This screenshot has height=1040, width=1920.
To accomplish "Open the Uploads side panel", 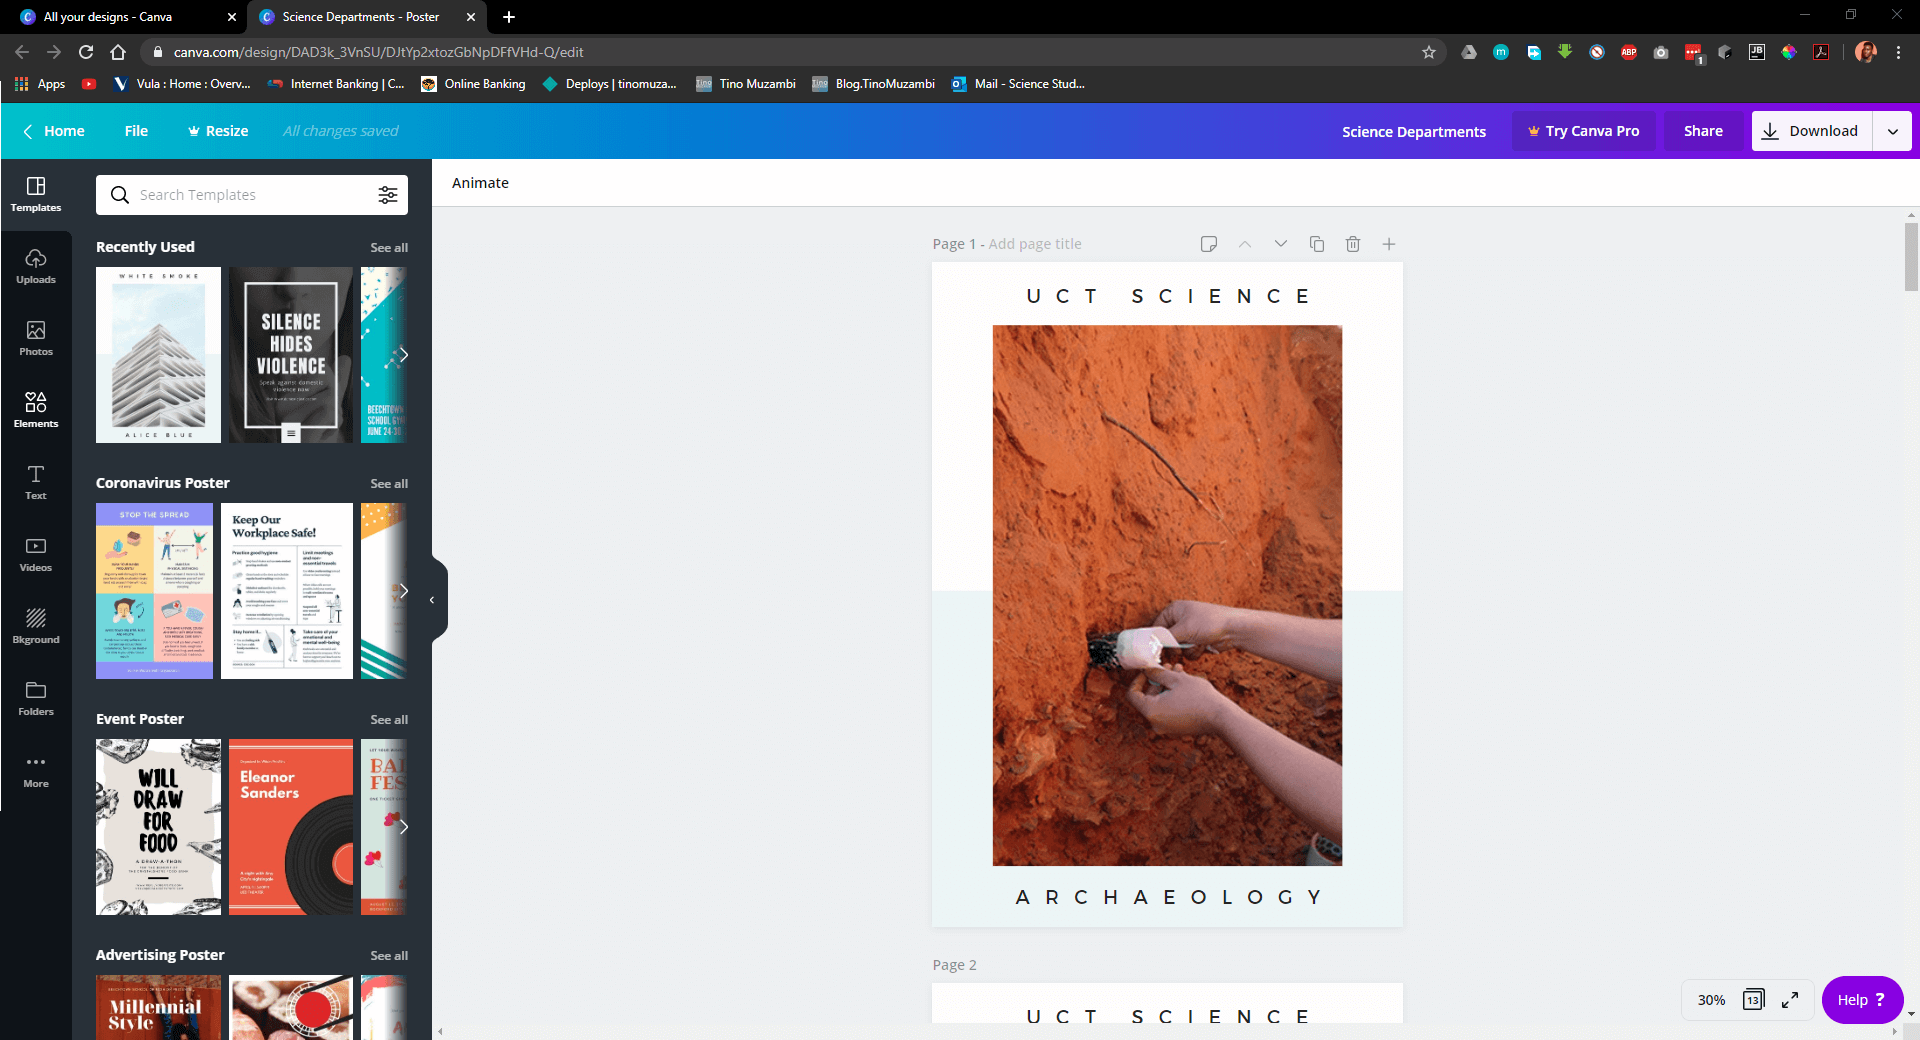I will click(36, 266).
